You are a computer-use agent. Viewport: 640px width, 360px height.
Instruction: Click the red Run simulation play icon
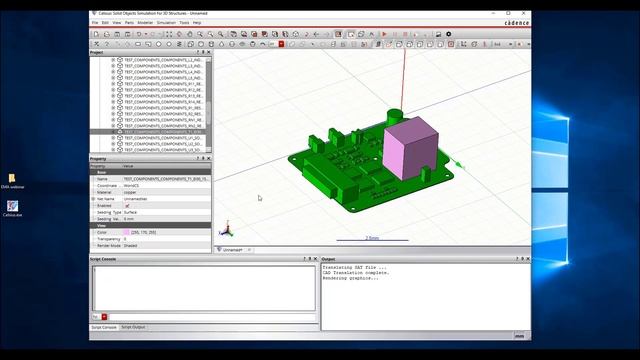tap(384, 34)
